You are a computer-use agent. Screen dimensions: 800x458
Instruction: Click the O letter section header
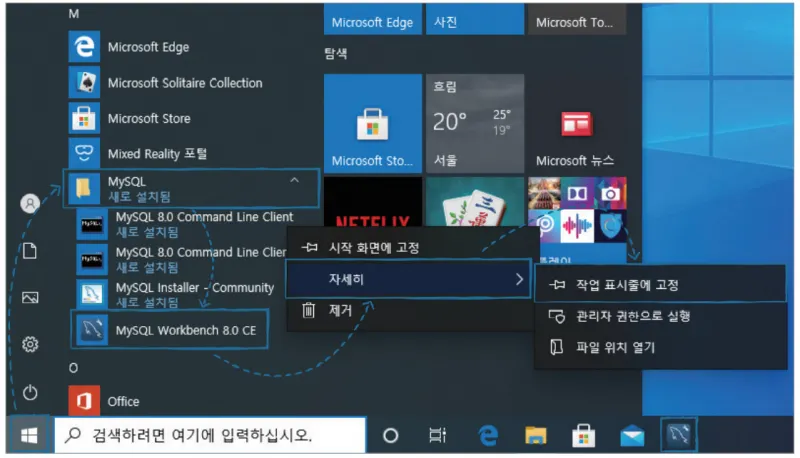pyautogui.click(x=73, y=367)
